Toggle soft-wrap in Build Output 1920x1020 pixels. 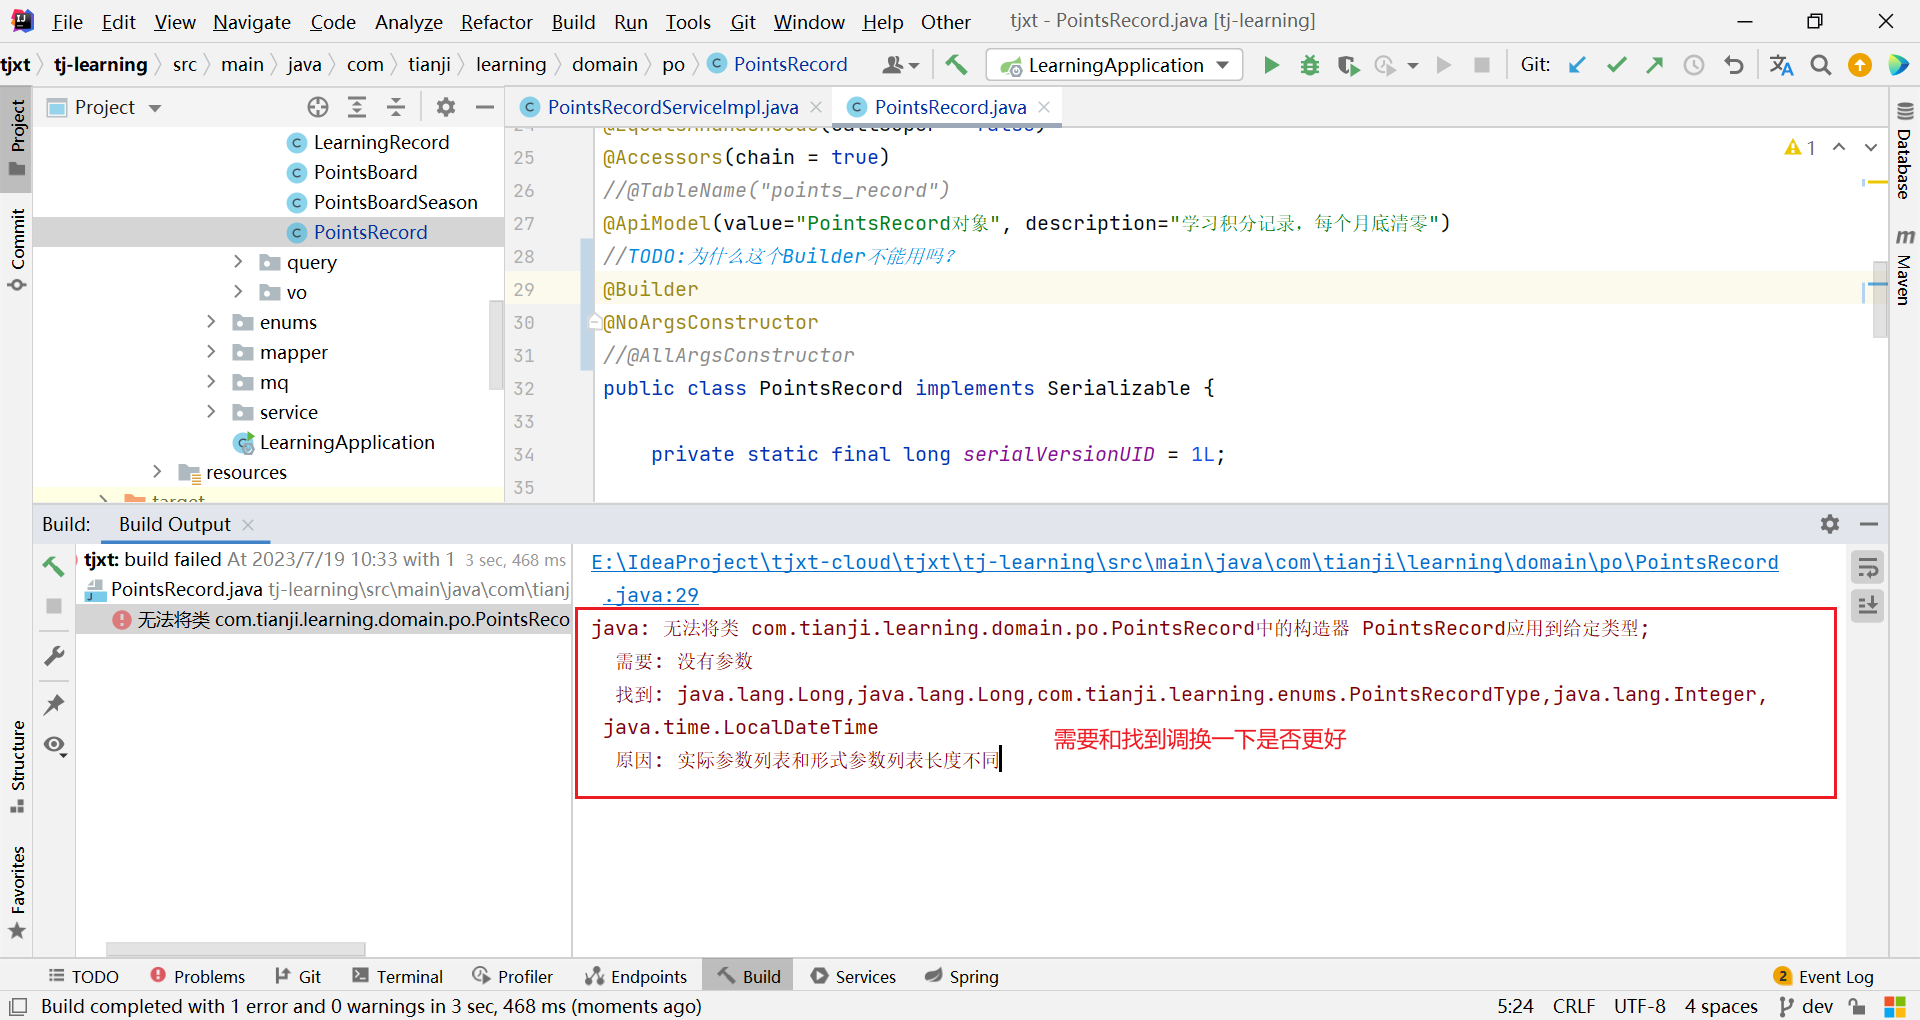click(x=1867, y=568)
